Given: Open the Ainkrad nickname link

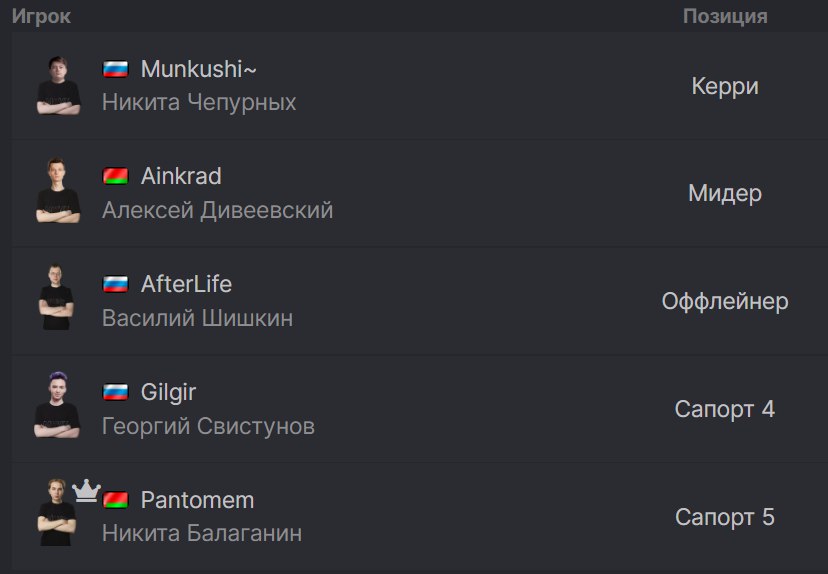Looking at the screenshot, I should [x=181, y=176].
